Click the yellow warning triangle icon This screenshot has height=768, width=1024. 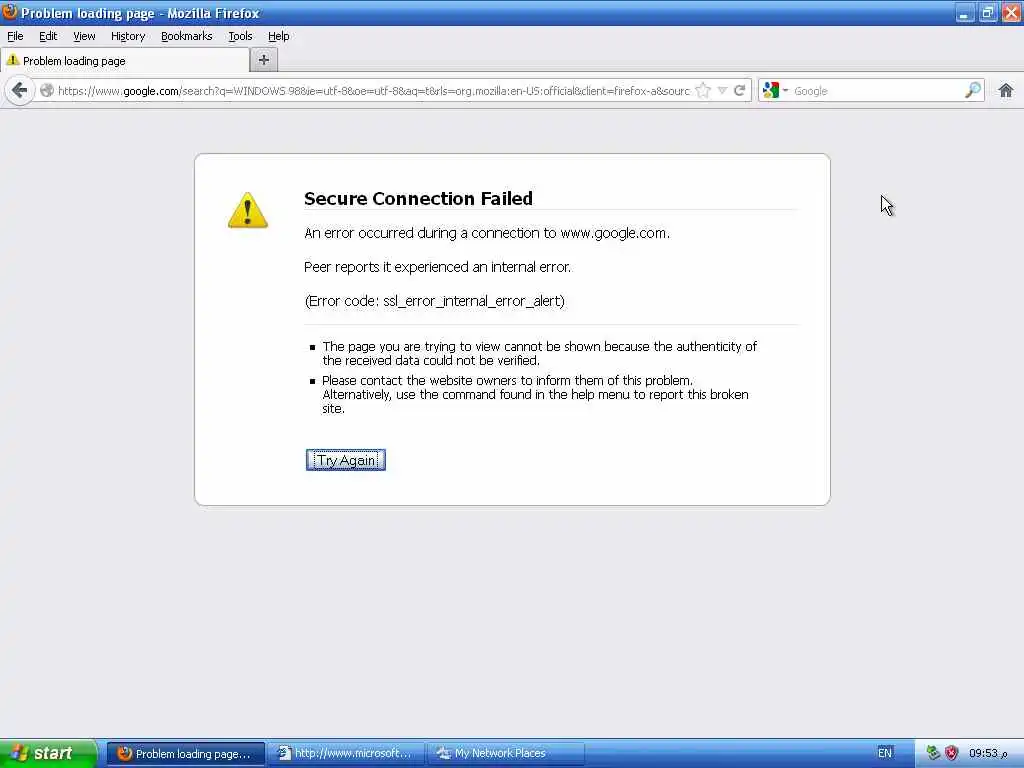tap(248, 210)
